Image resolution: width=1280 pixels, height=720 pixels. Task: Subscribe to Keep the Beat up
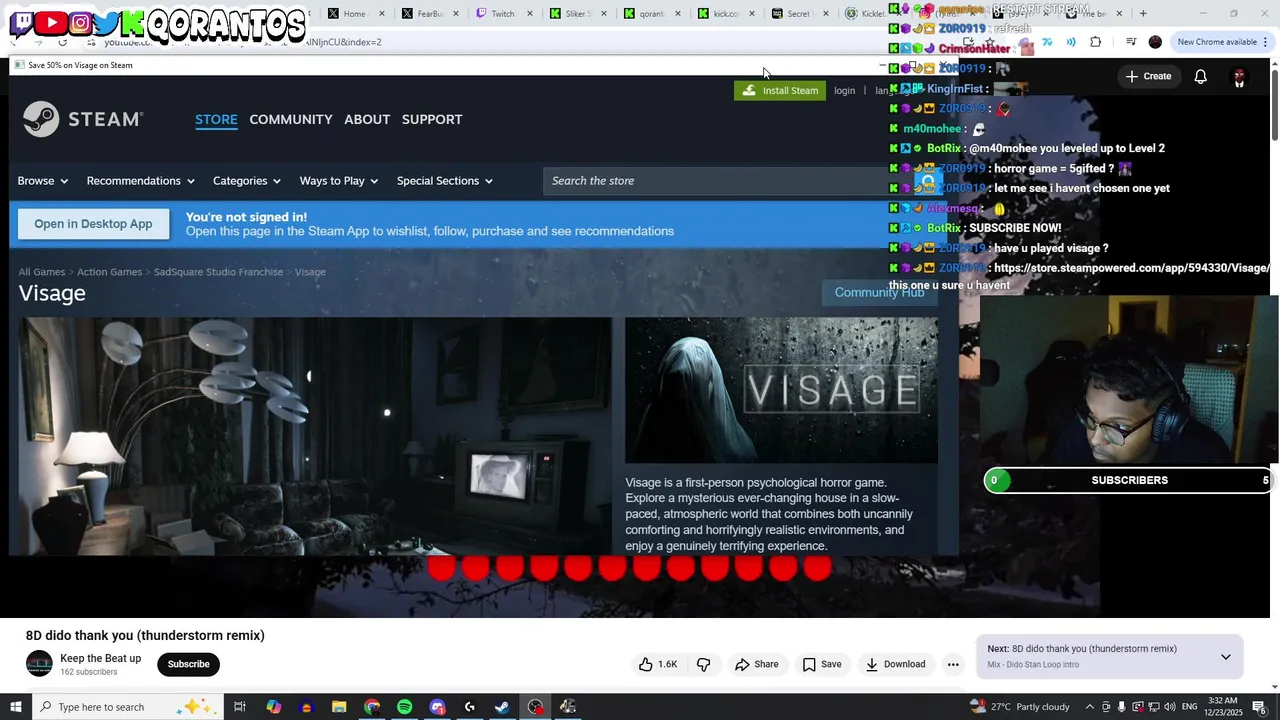click(x=188, y=664)
